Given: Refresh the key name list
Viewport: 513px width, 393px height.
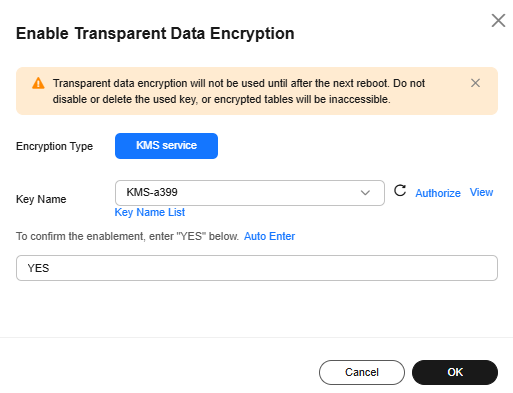Looking at the screenshot, I should (x=400, y=191).
